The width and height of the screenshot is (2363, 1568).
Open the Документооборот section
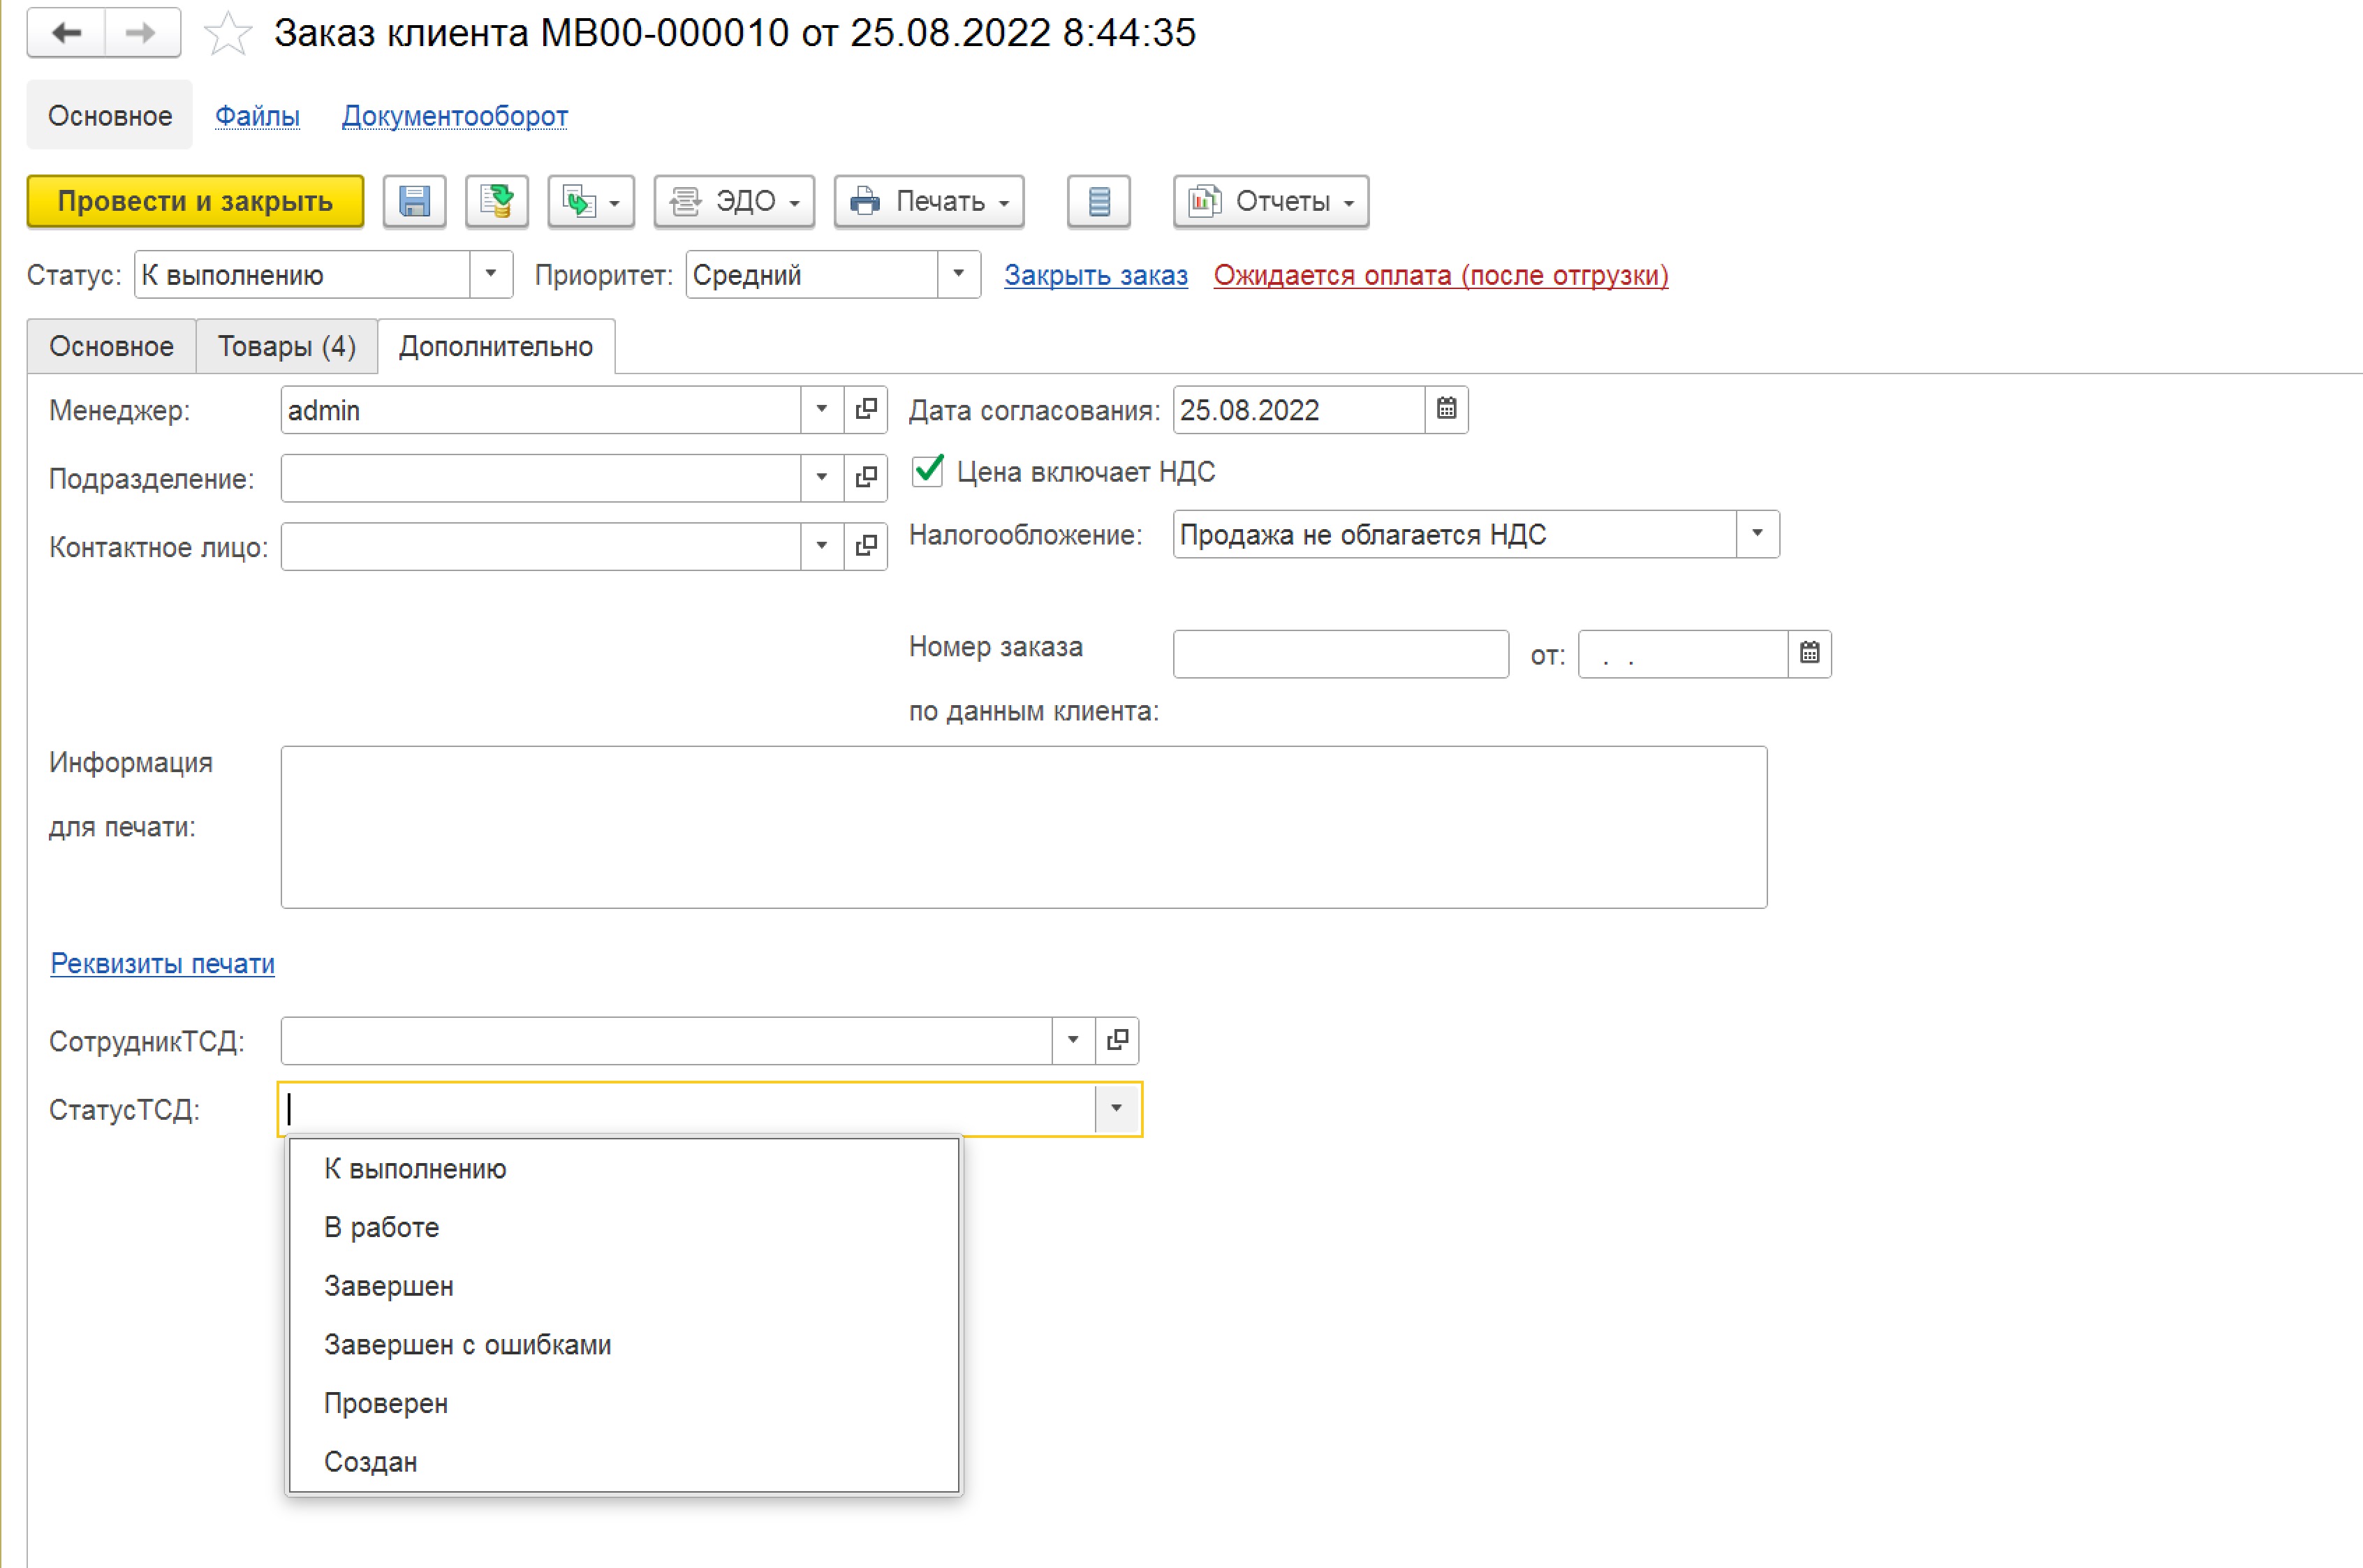point(455,116)
